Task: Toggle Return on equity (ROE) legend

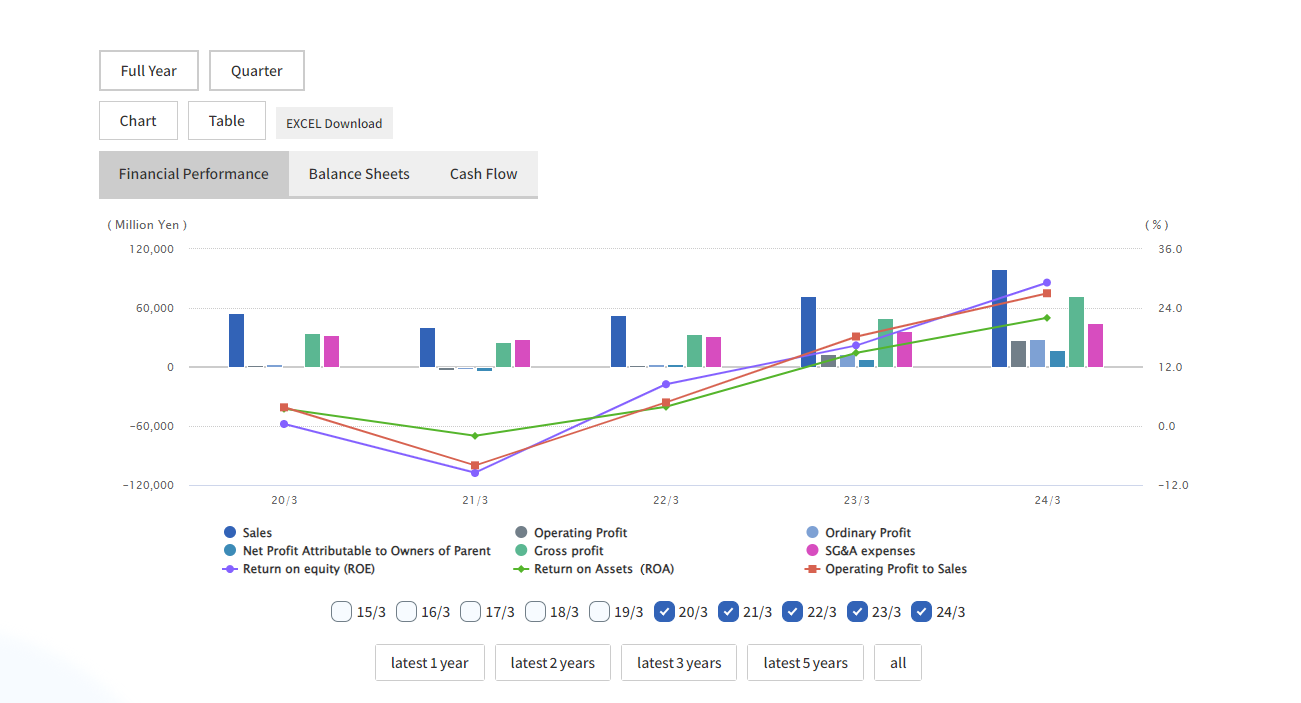Action: (x=298, y=569)
